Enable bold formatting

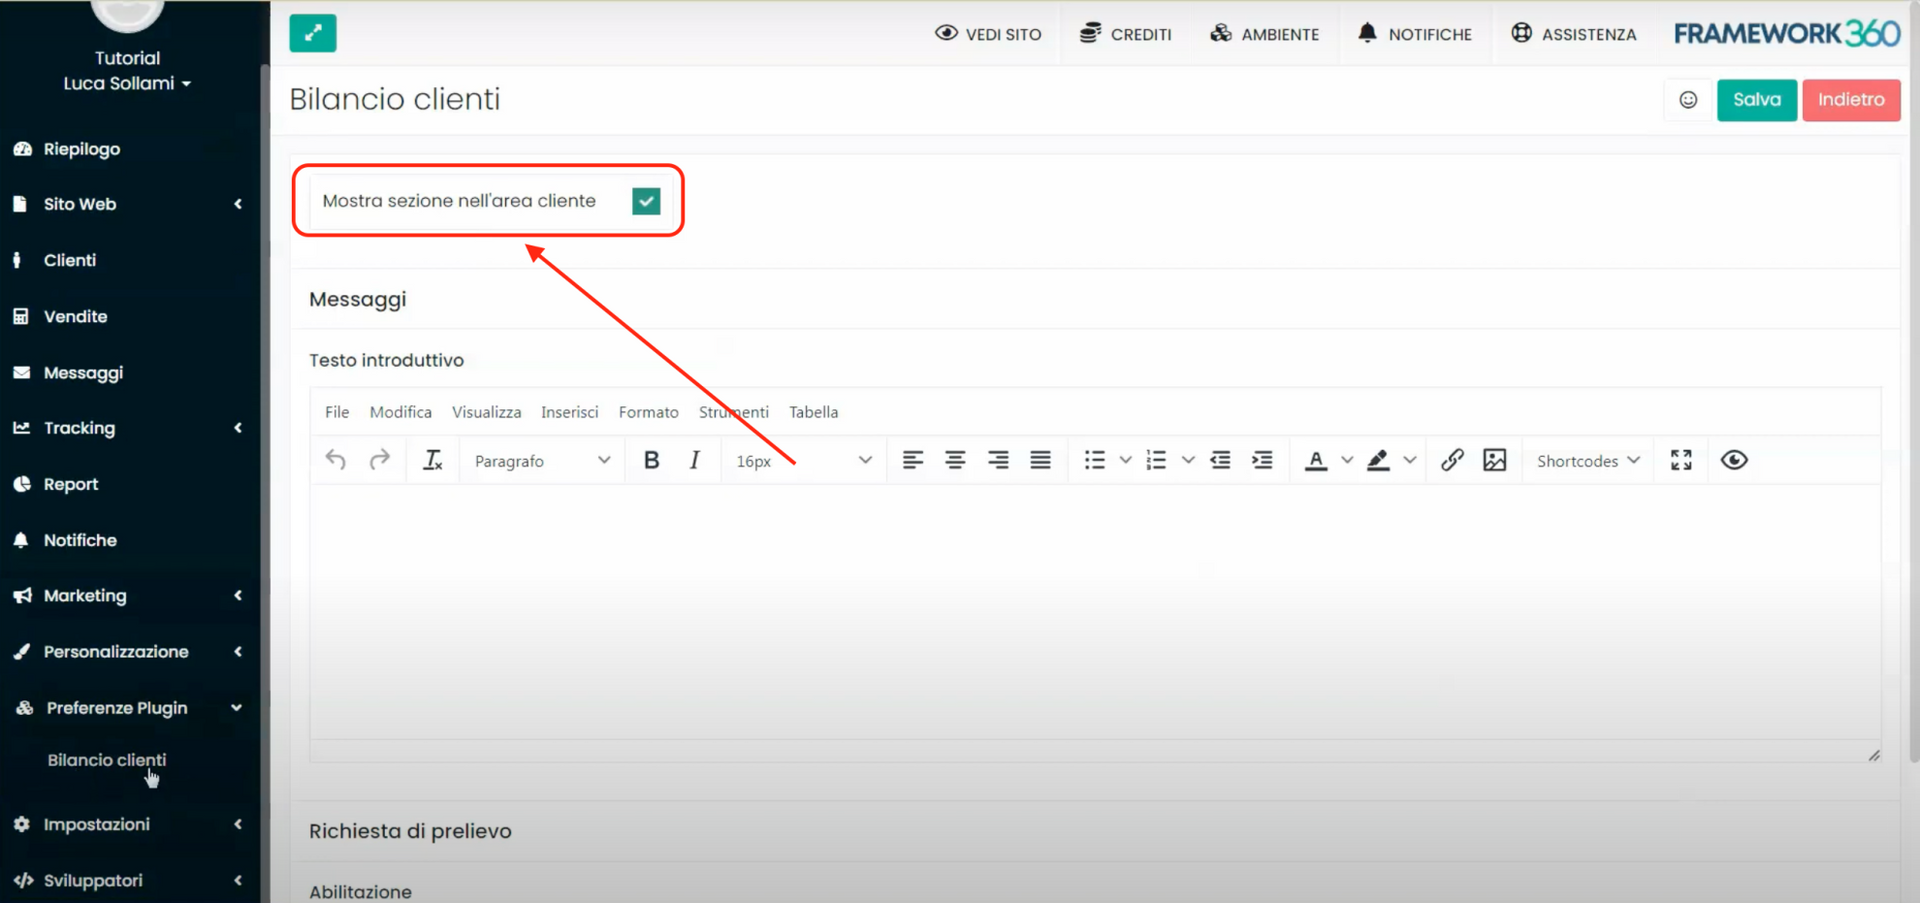pyautogui.click(x=651, y=460)
